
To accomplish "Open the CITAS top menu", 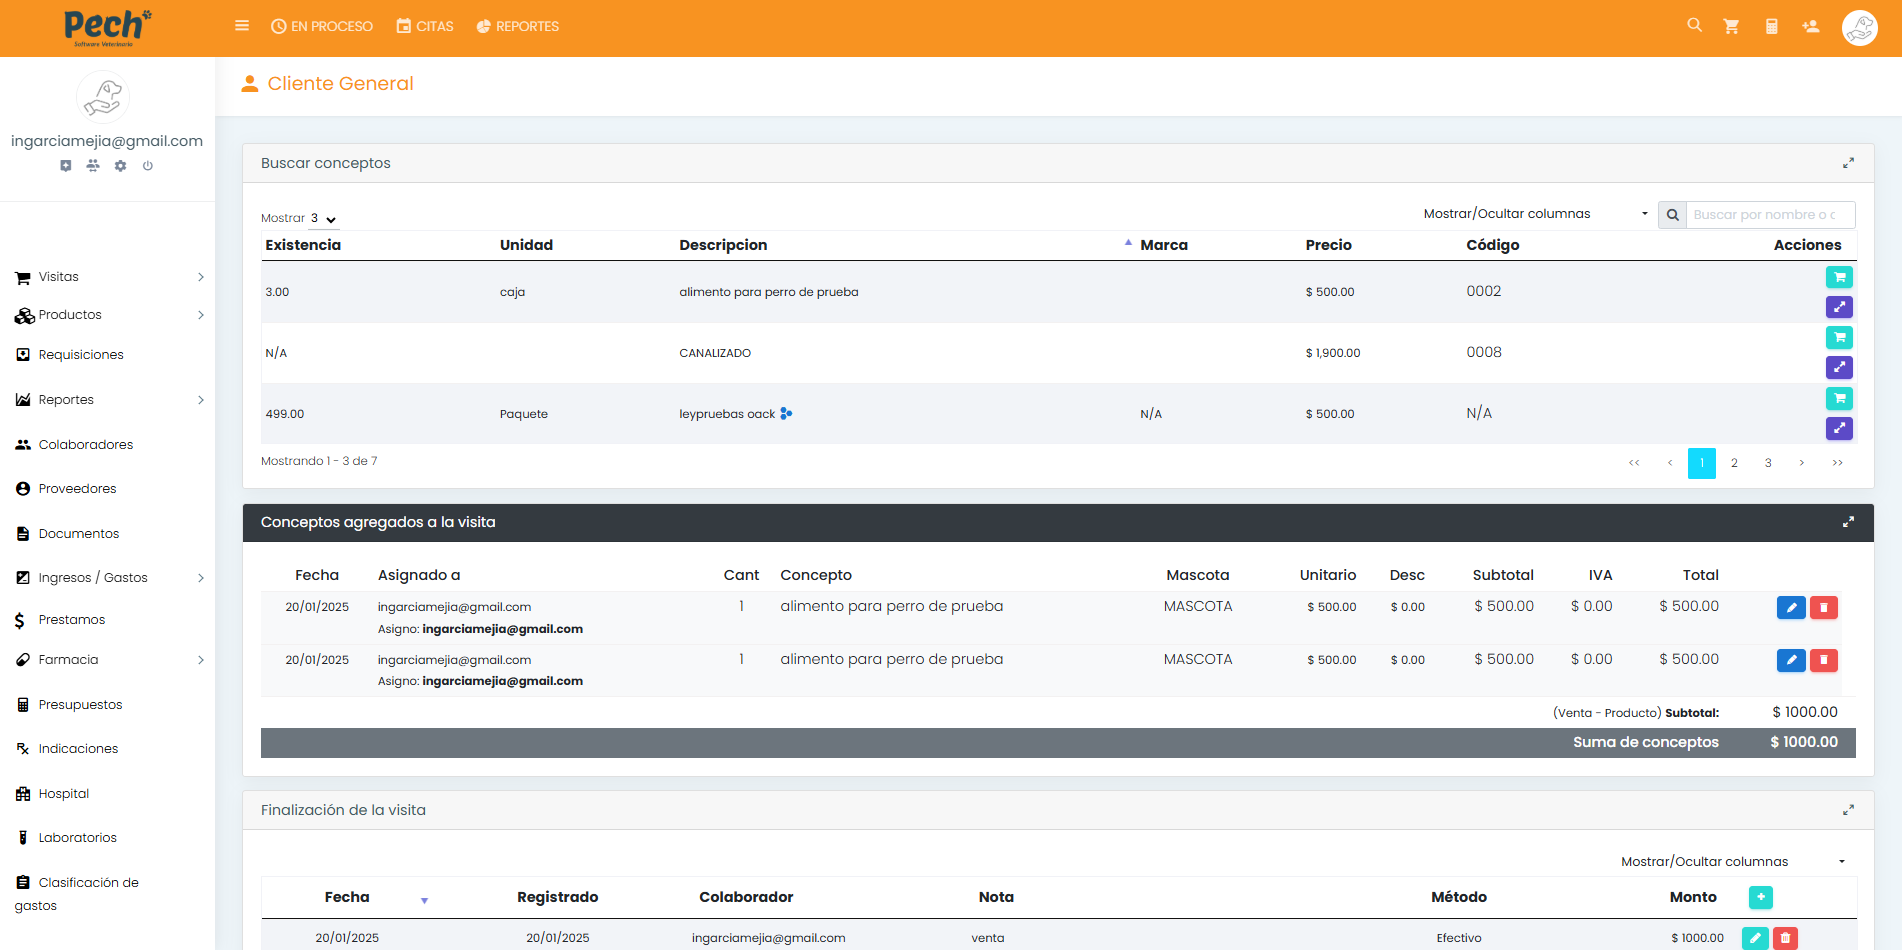I will click(425, 27).
